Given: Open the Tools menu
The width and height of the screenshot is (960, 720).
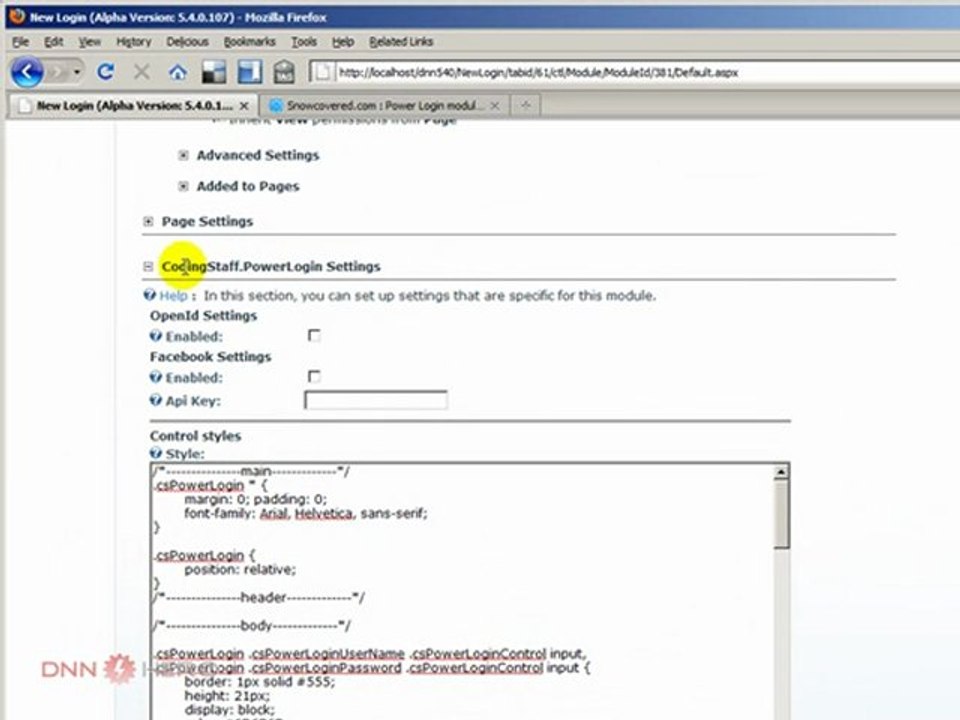Looking at the screenshot, I should (304, 42).
